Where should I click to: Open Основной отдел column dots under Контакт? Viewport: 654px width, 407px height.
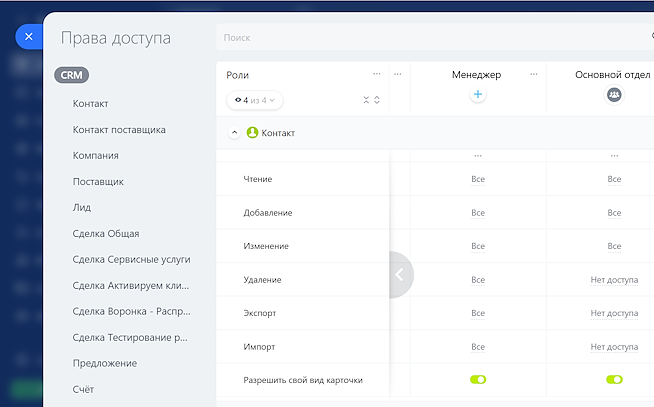click(614, 156)
